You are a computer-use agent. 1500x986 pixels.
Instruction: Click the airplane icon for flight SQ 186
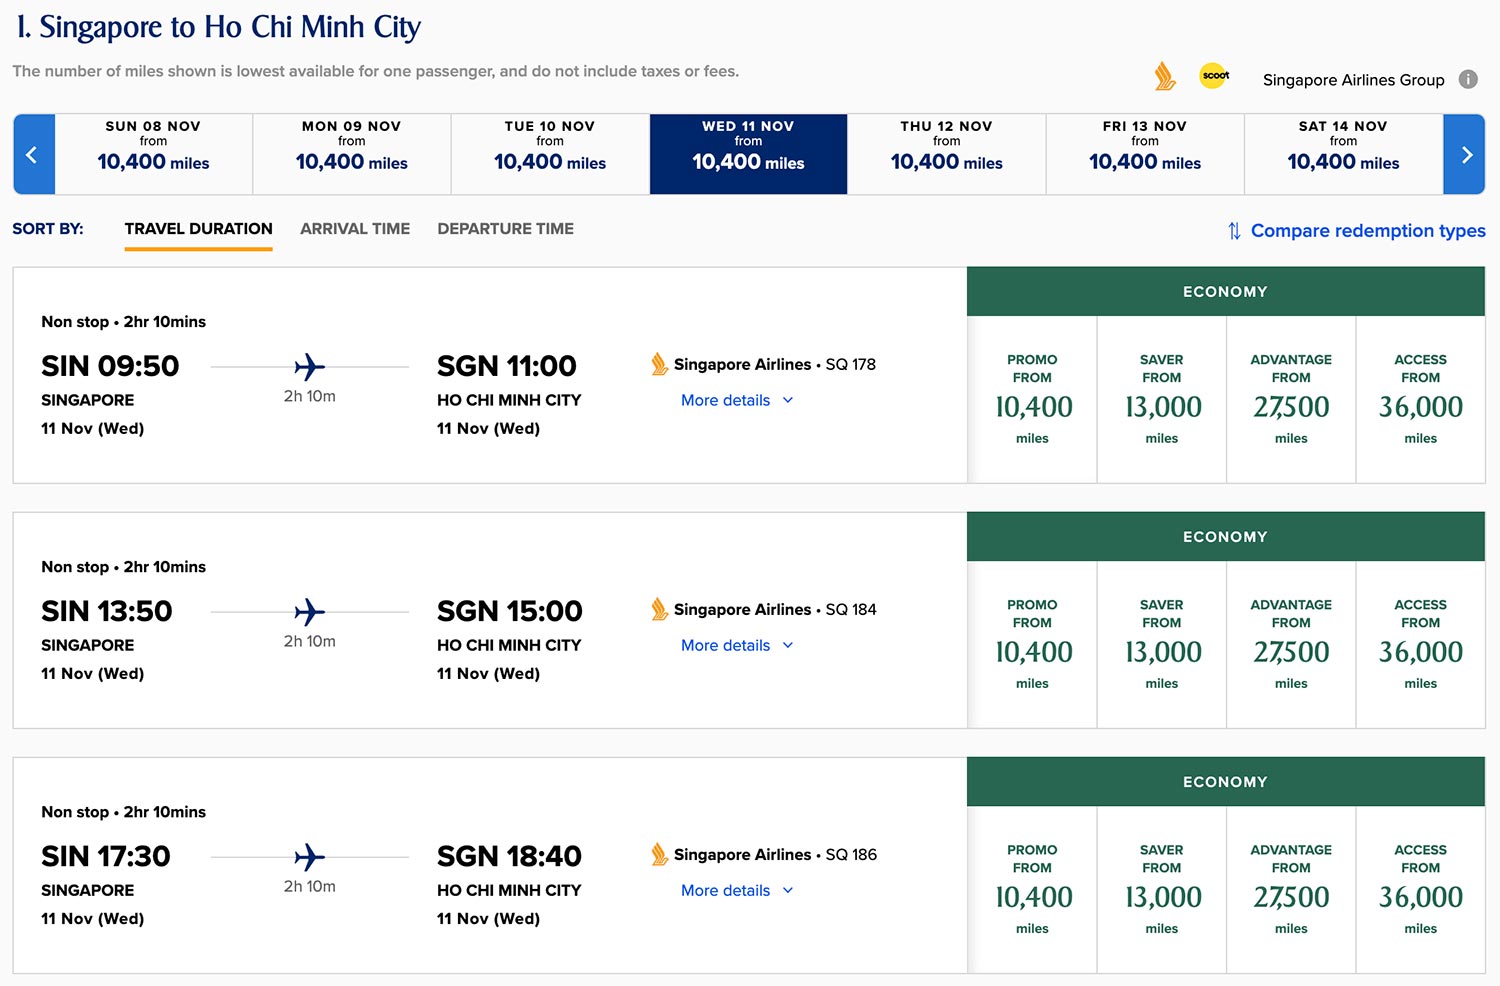click(x=310, y=857)
